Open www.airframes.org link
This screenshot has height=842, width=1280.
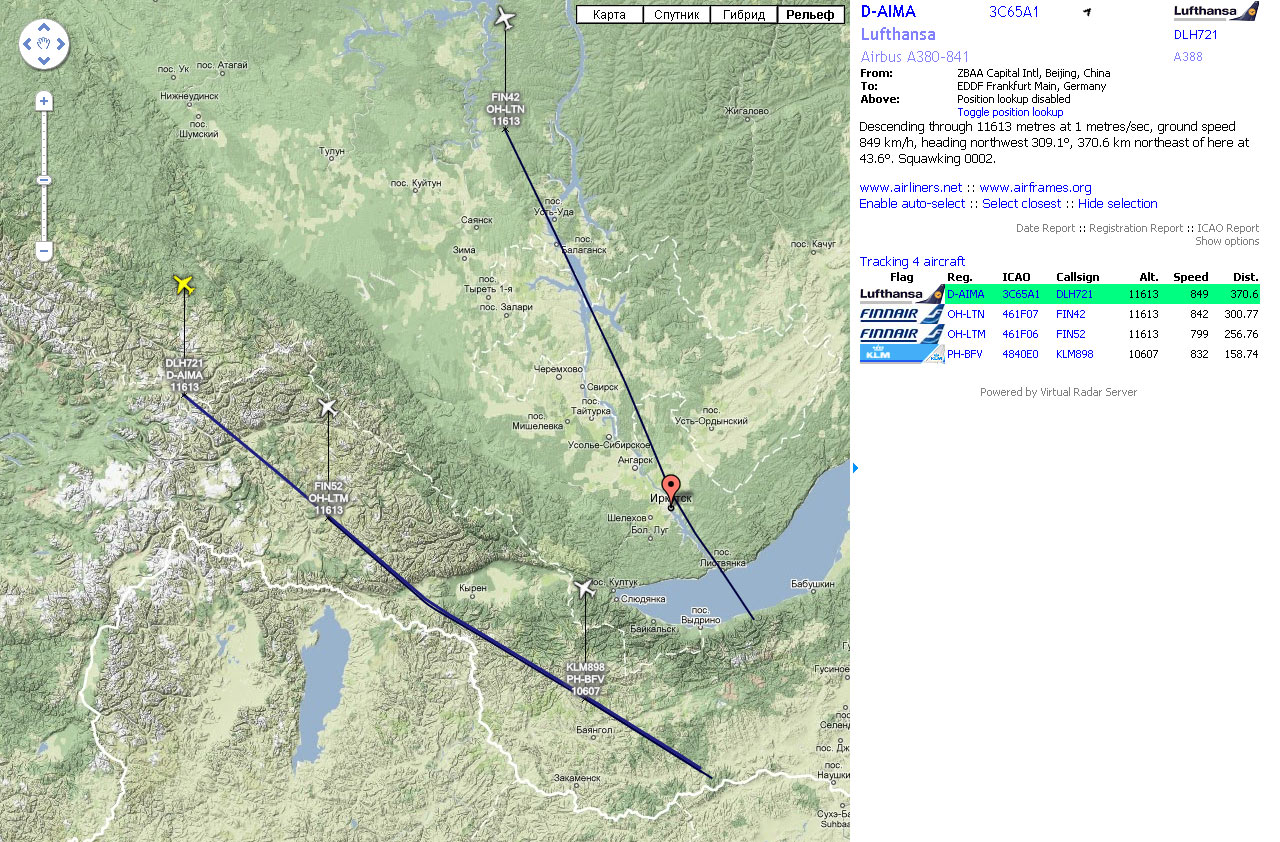(x=1035, y=187)
